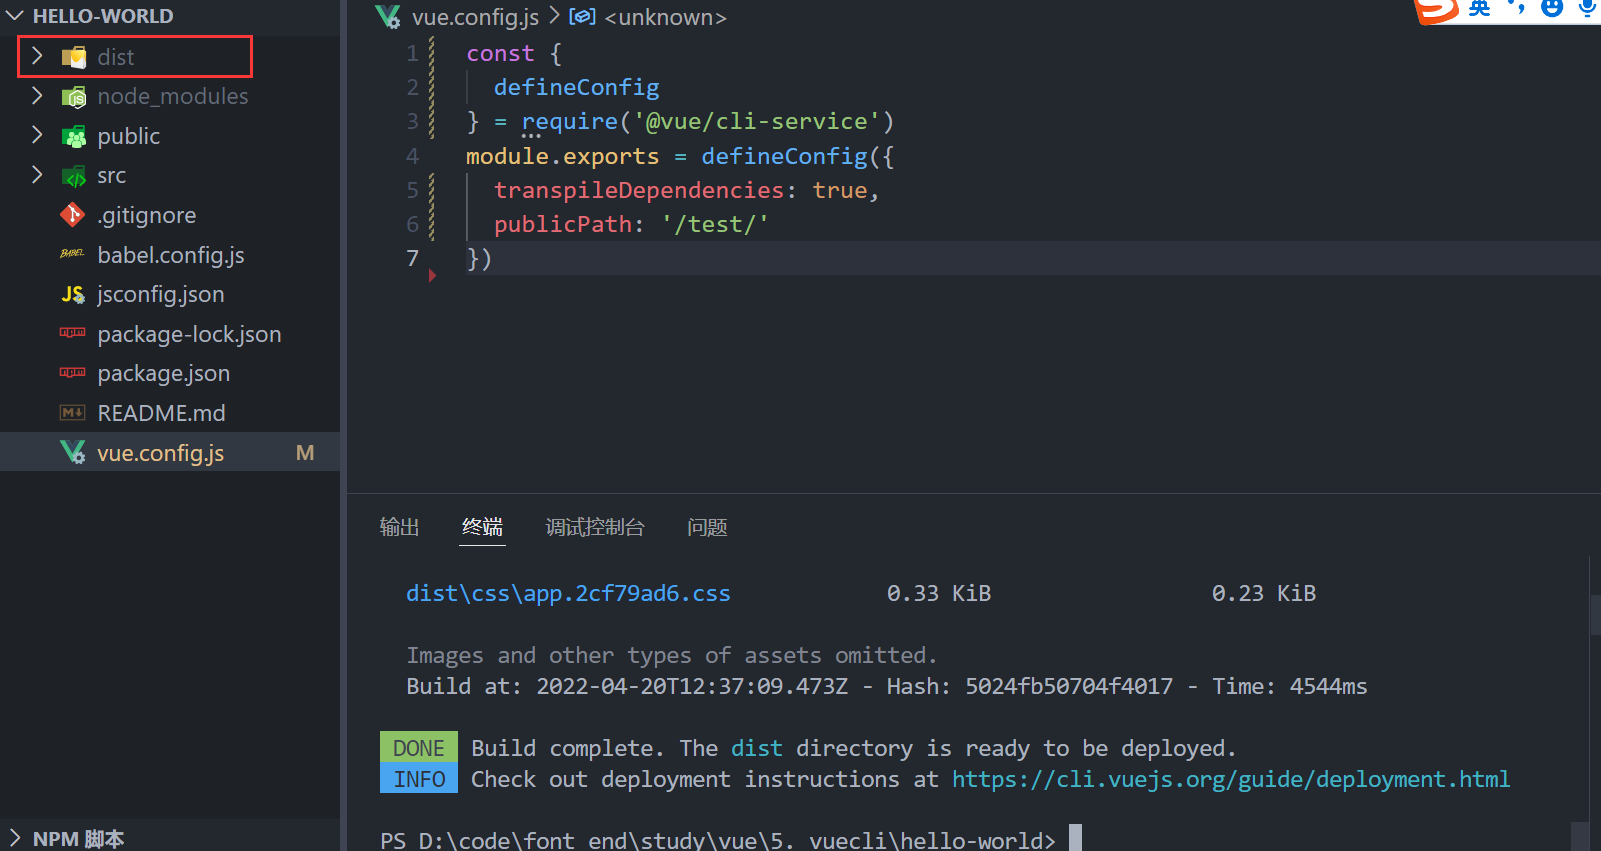1601x851 pixels.
Task: Expand the src folder chevron
Action: 37,175
